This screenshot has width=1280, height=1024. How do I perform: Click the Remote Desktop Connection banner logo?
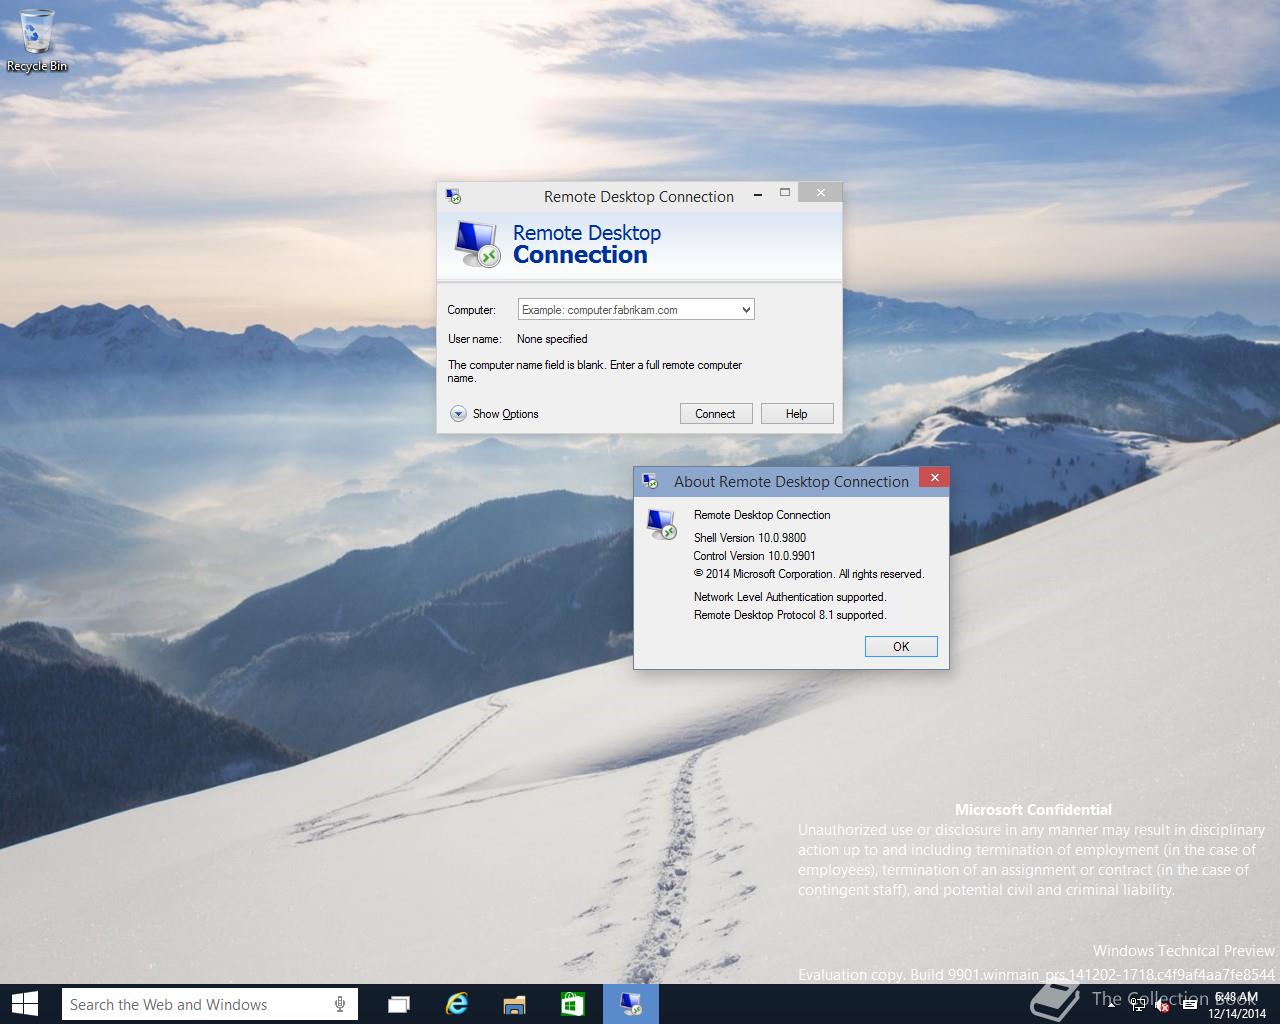[476, 245]
